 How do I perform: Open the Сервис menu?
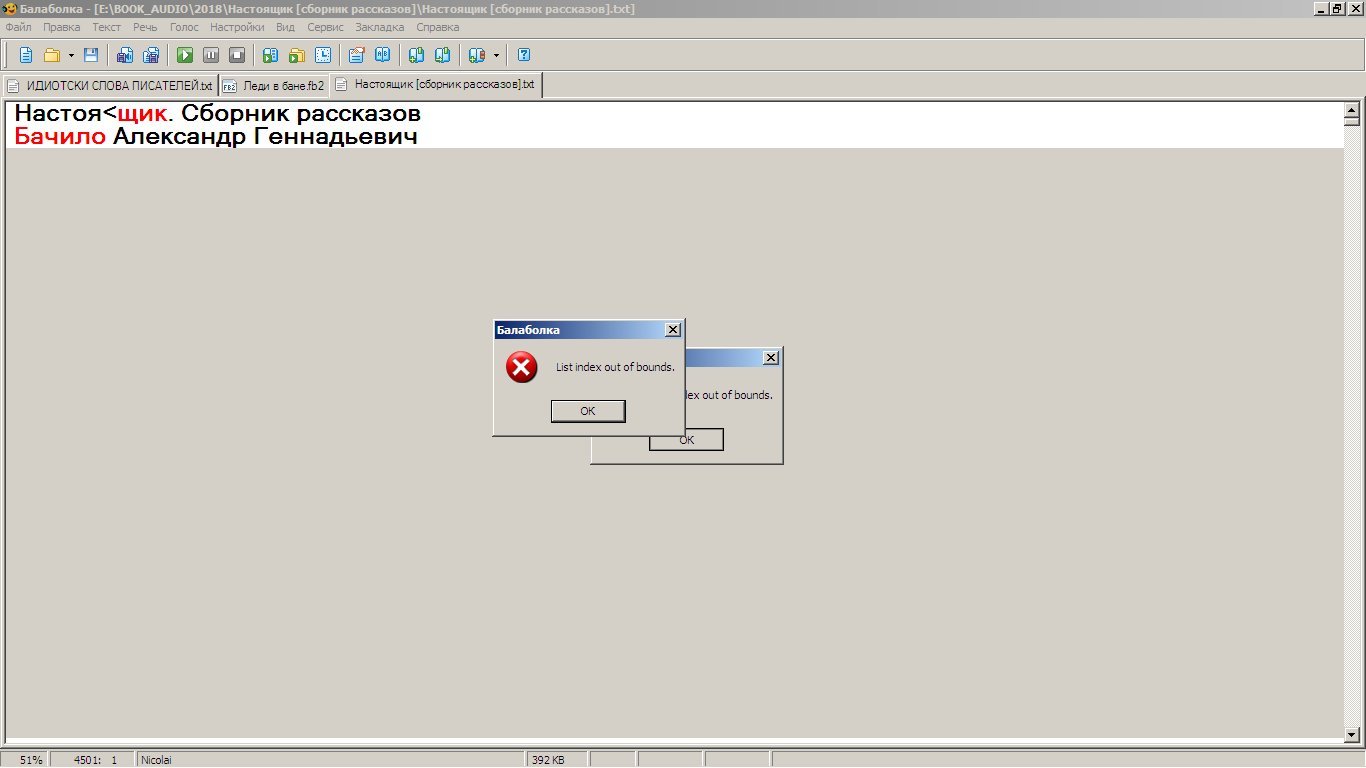coord(326,27)
